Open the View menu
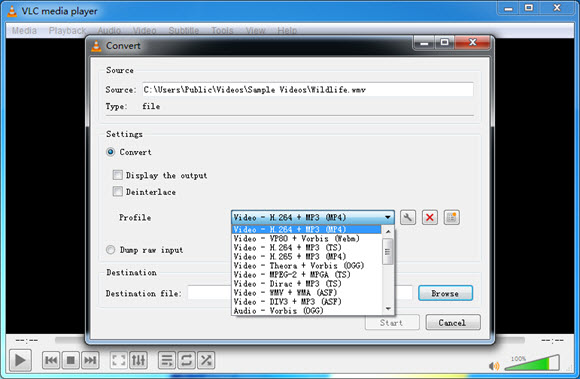Viewport: 580px width, 379px height. 256,31
